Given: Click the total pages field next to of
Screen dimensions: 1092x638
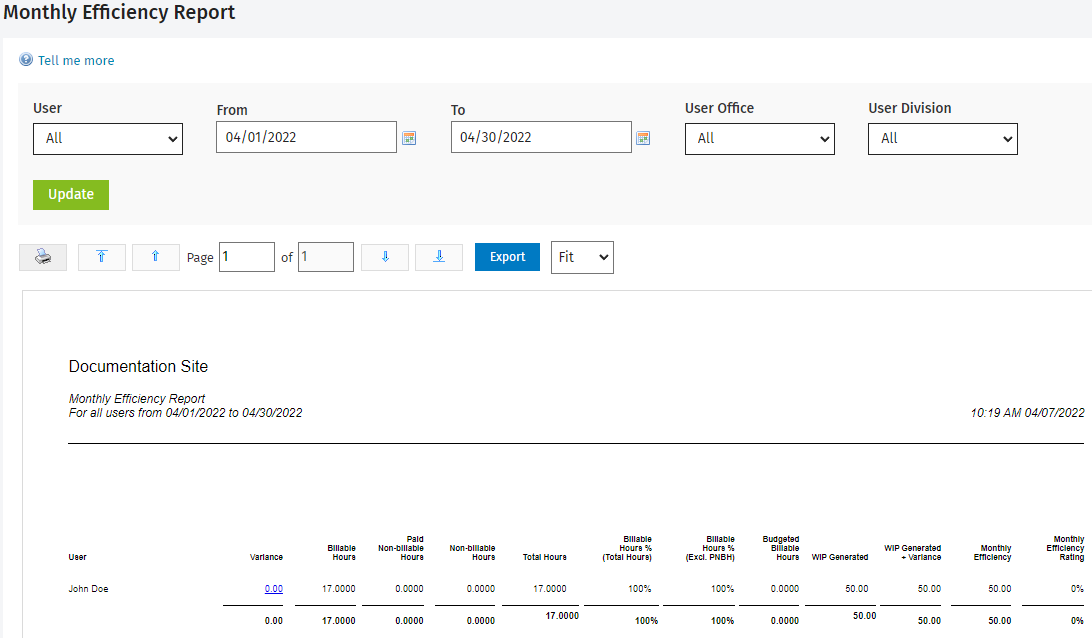Looking at the screenshot, I should pos(325,256).
